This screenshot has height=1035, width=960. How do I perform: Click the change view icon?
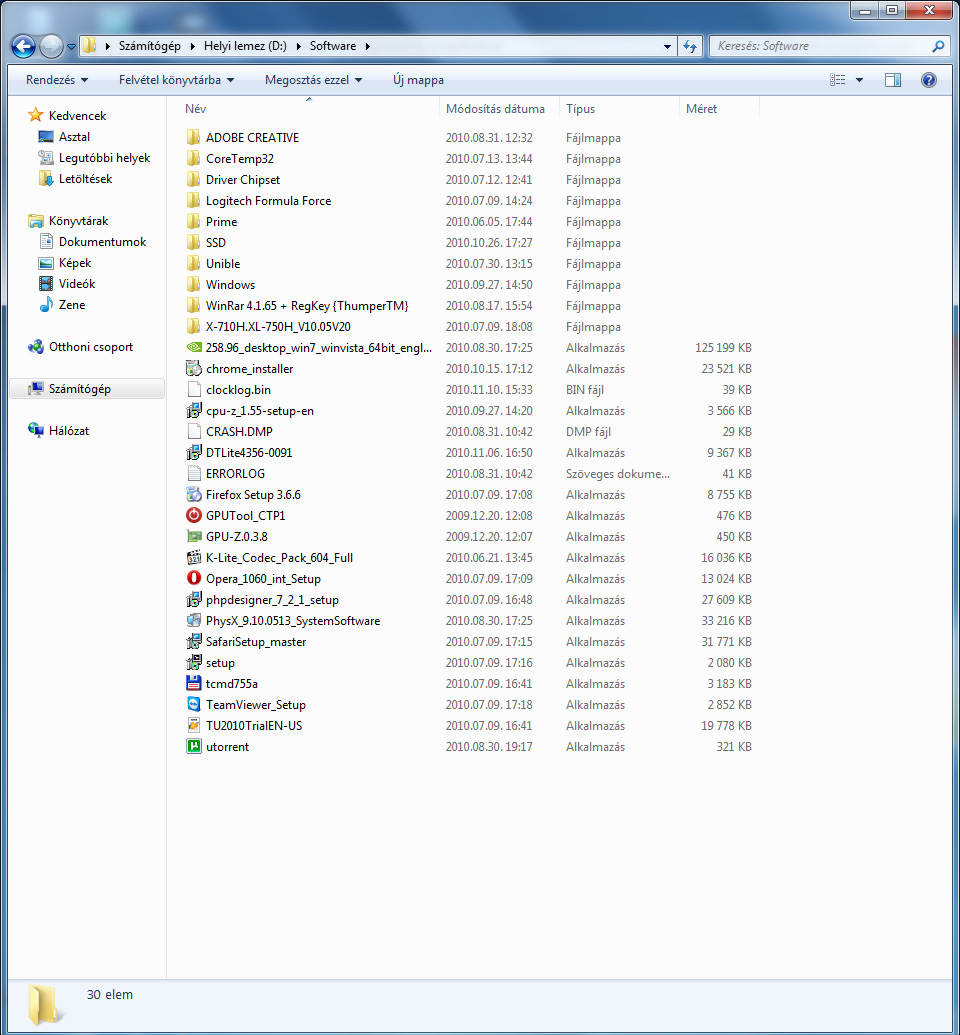tap(838, 80)
